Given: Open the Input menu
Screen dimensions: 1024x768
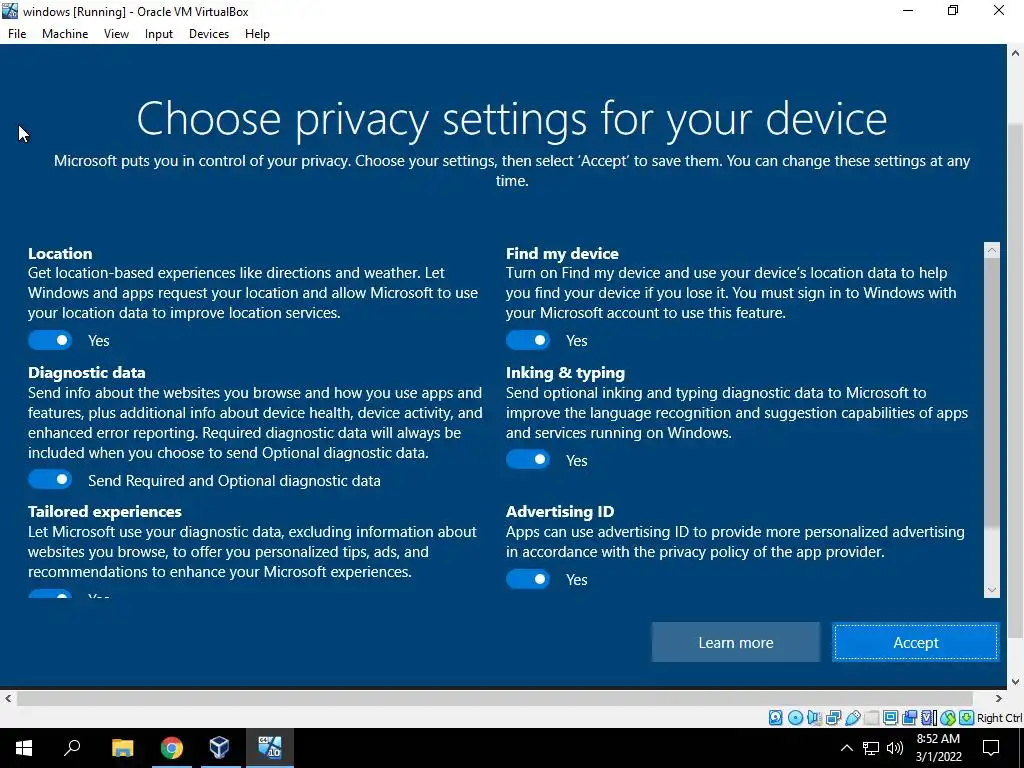Looking at the screenshot, I should tap(159, 34).
